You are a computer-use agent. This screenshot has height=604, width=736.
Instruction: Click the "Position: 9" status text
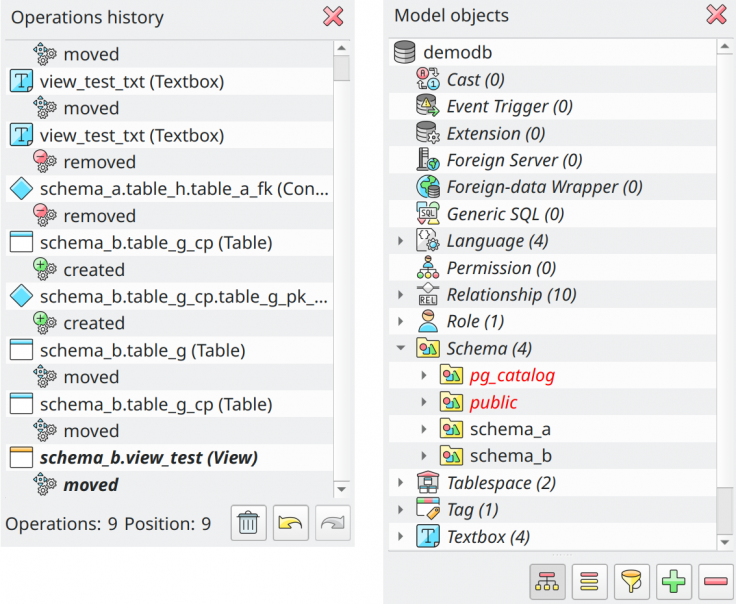(x=168, y=524)
